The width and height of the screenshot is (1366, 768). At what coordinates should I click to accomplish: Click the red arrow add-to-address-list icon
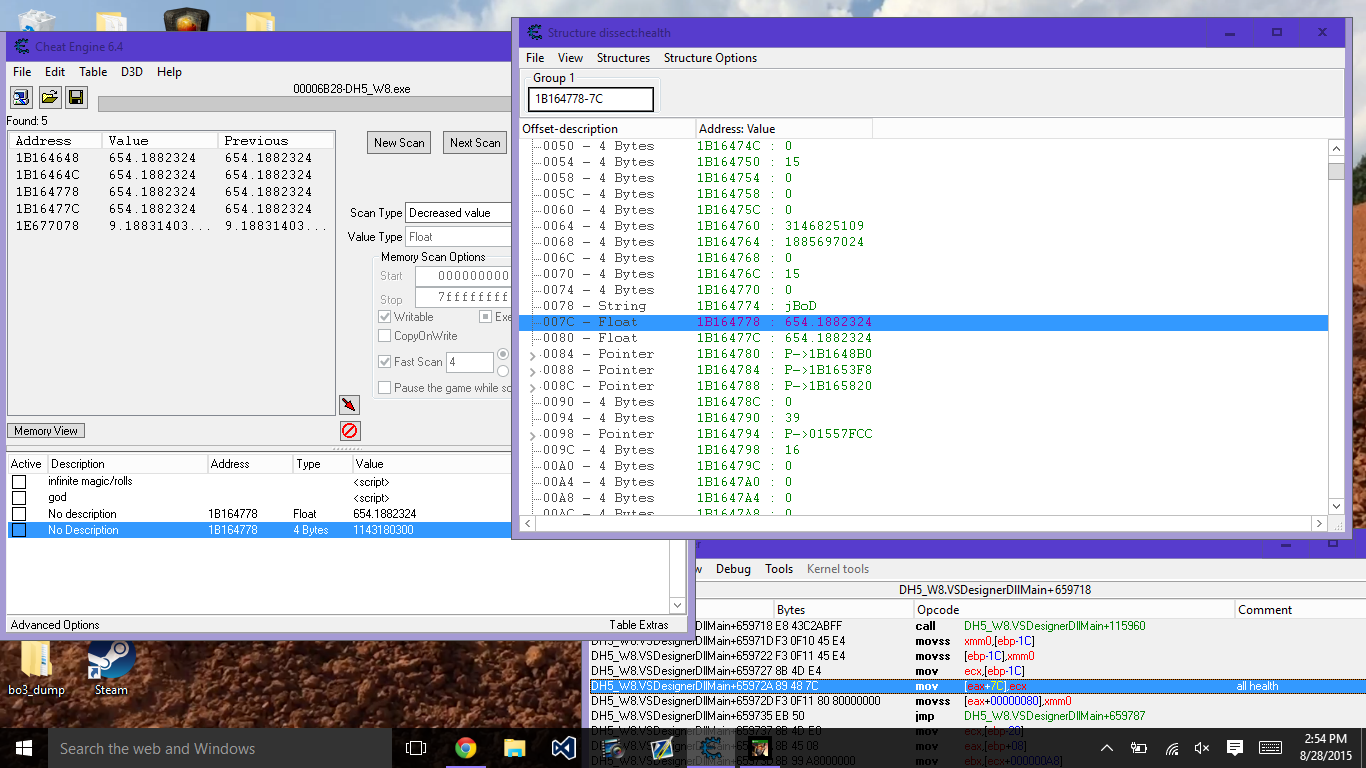pyautogui.click(x=349, y=404)
